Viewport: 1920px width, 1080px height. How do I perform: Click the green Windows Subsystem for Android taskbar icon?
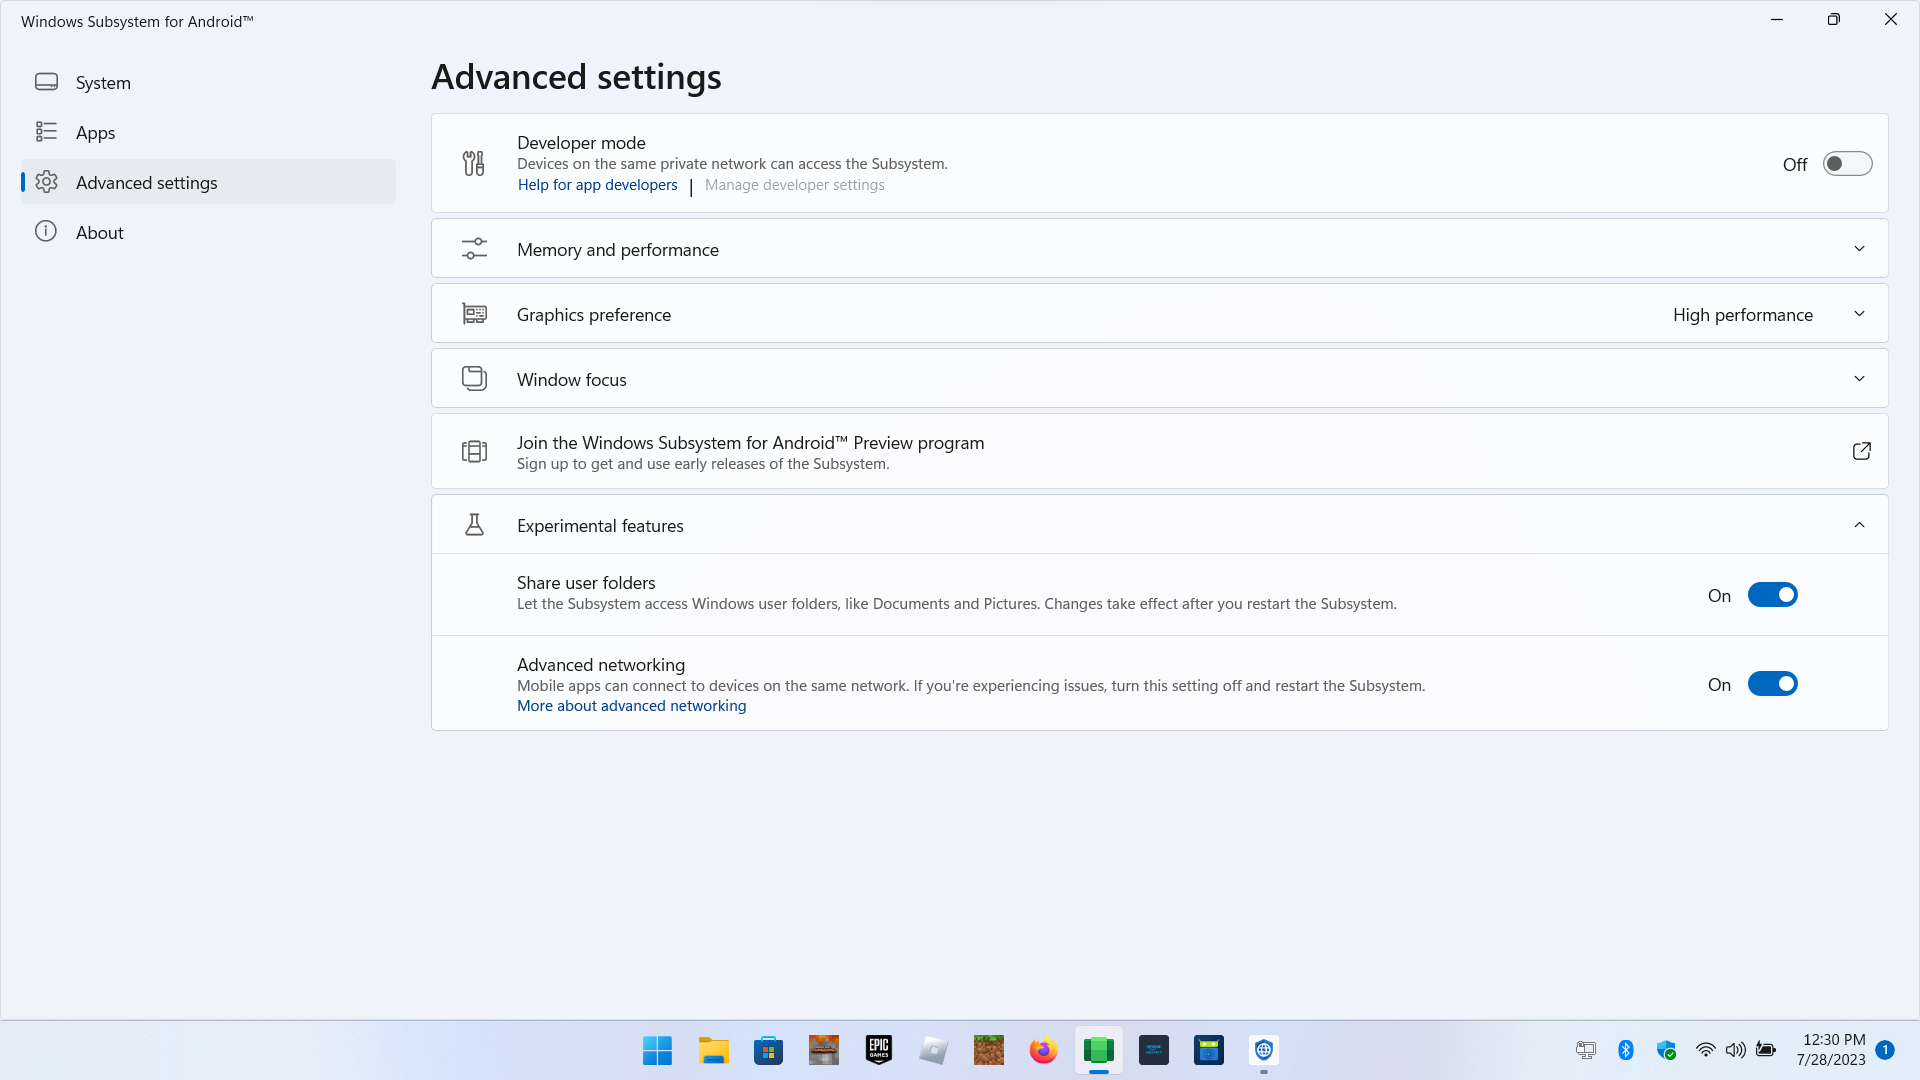(1099, 1050)
